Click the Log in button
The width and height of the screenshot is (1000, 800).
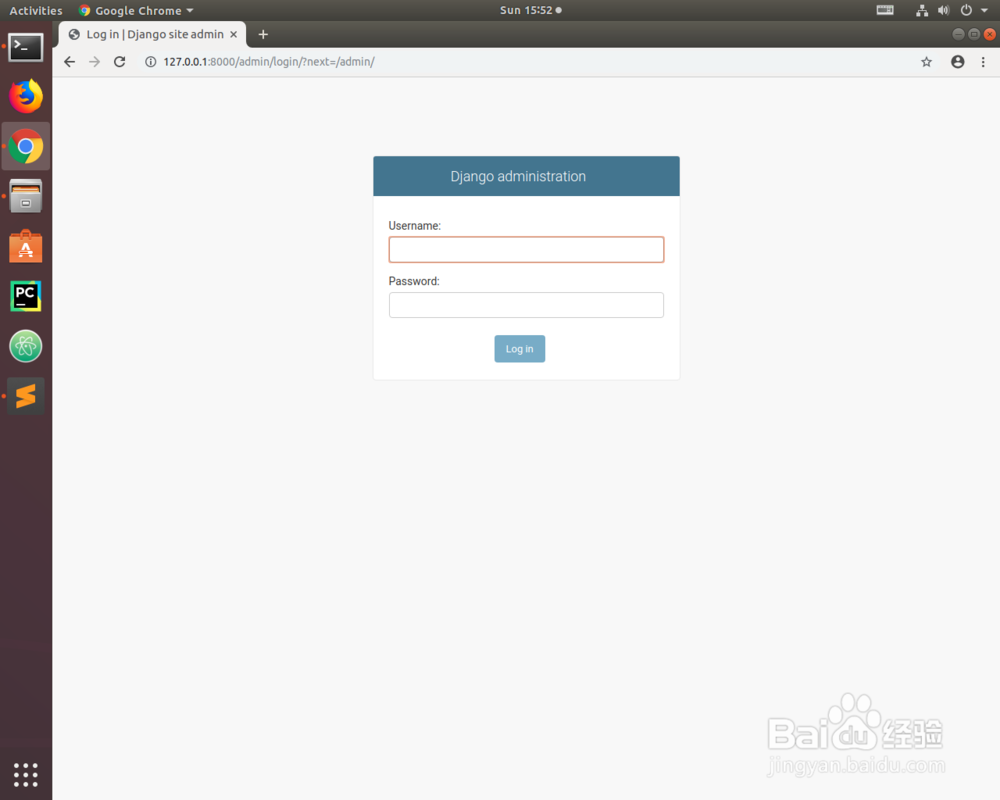click(520, 349)
